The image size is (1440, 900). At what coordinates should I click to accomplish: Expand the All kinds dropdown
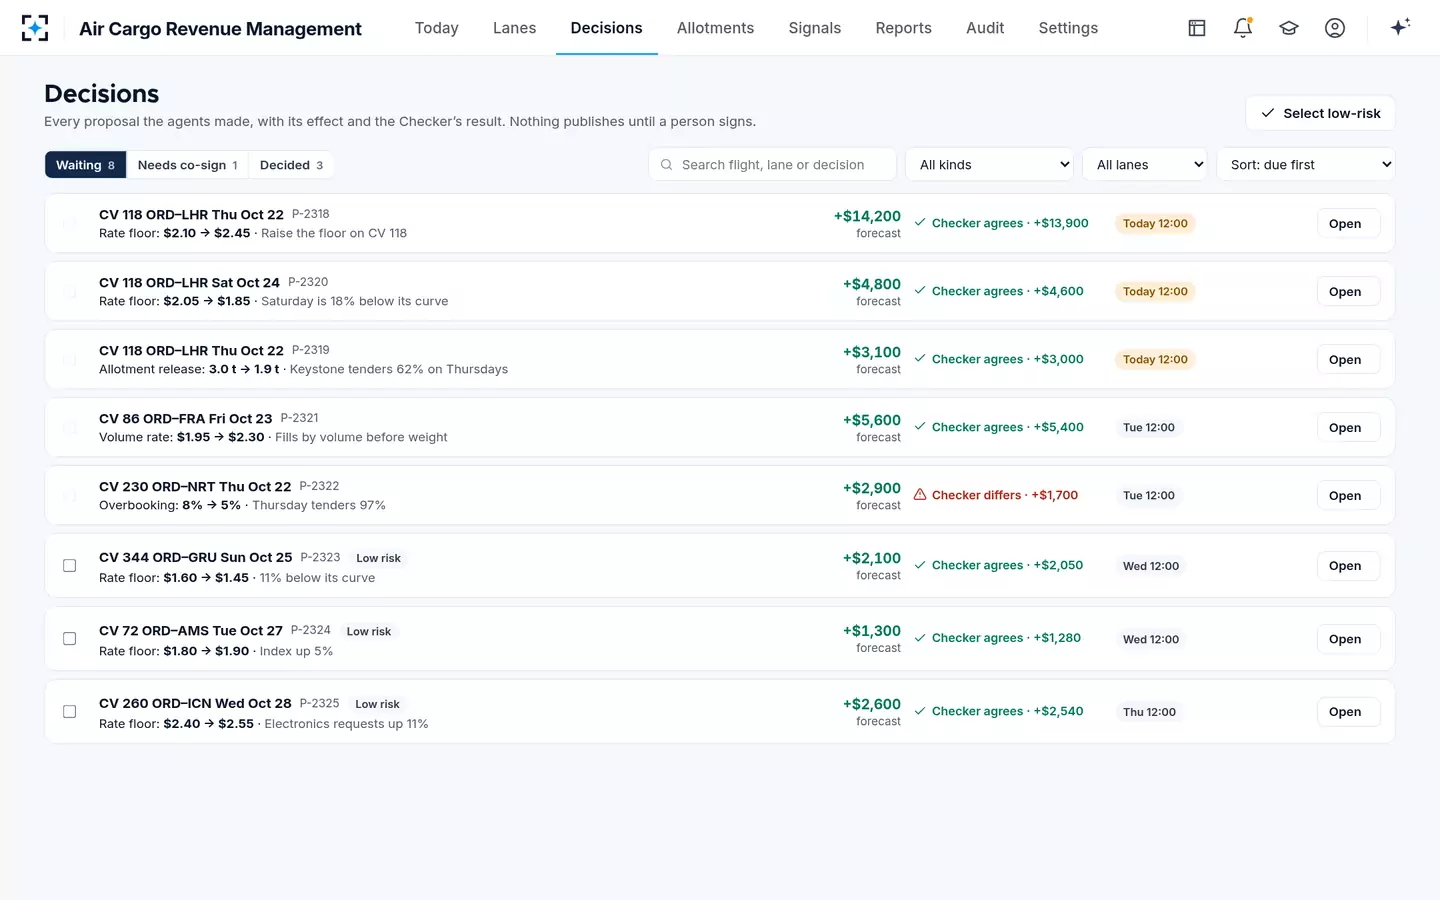coord(990,165)
